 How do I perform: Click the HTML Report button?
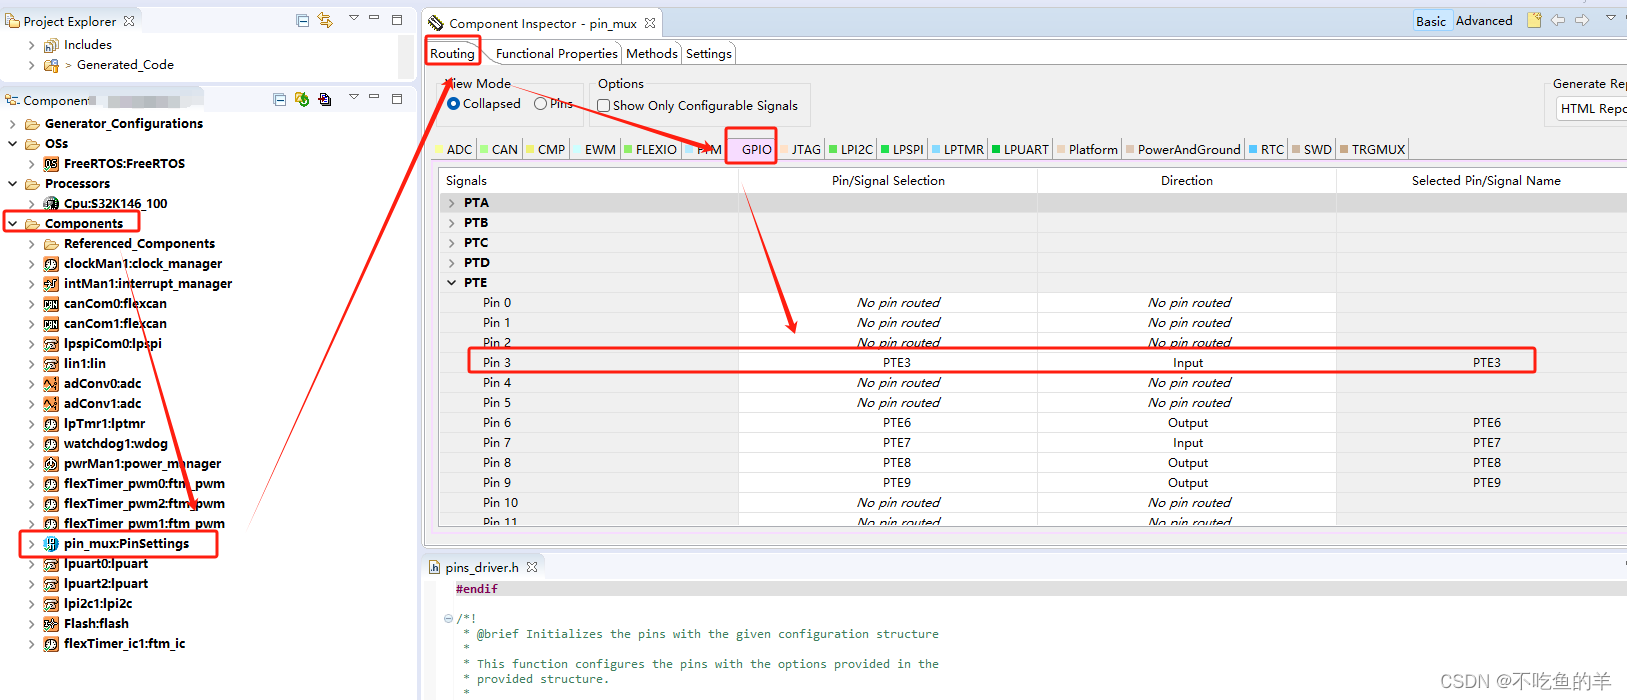pyautogui.click(x=1591, y=108)
